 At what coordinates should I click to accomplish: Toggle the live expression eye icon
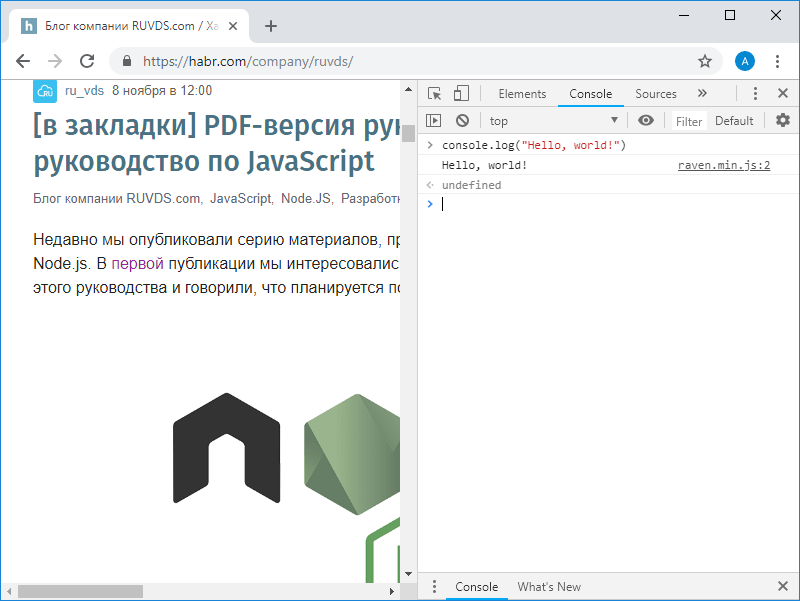pyautogui.click(x=646, y=121)
